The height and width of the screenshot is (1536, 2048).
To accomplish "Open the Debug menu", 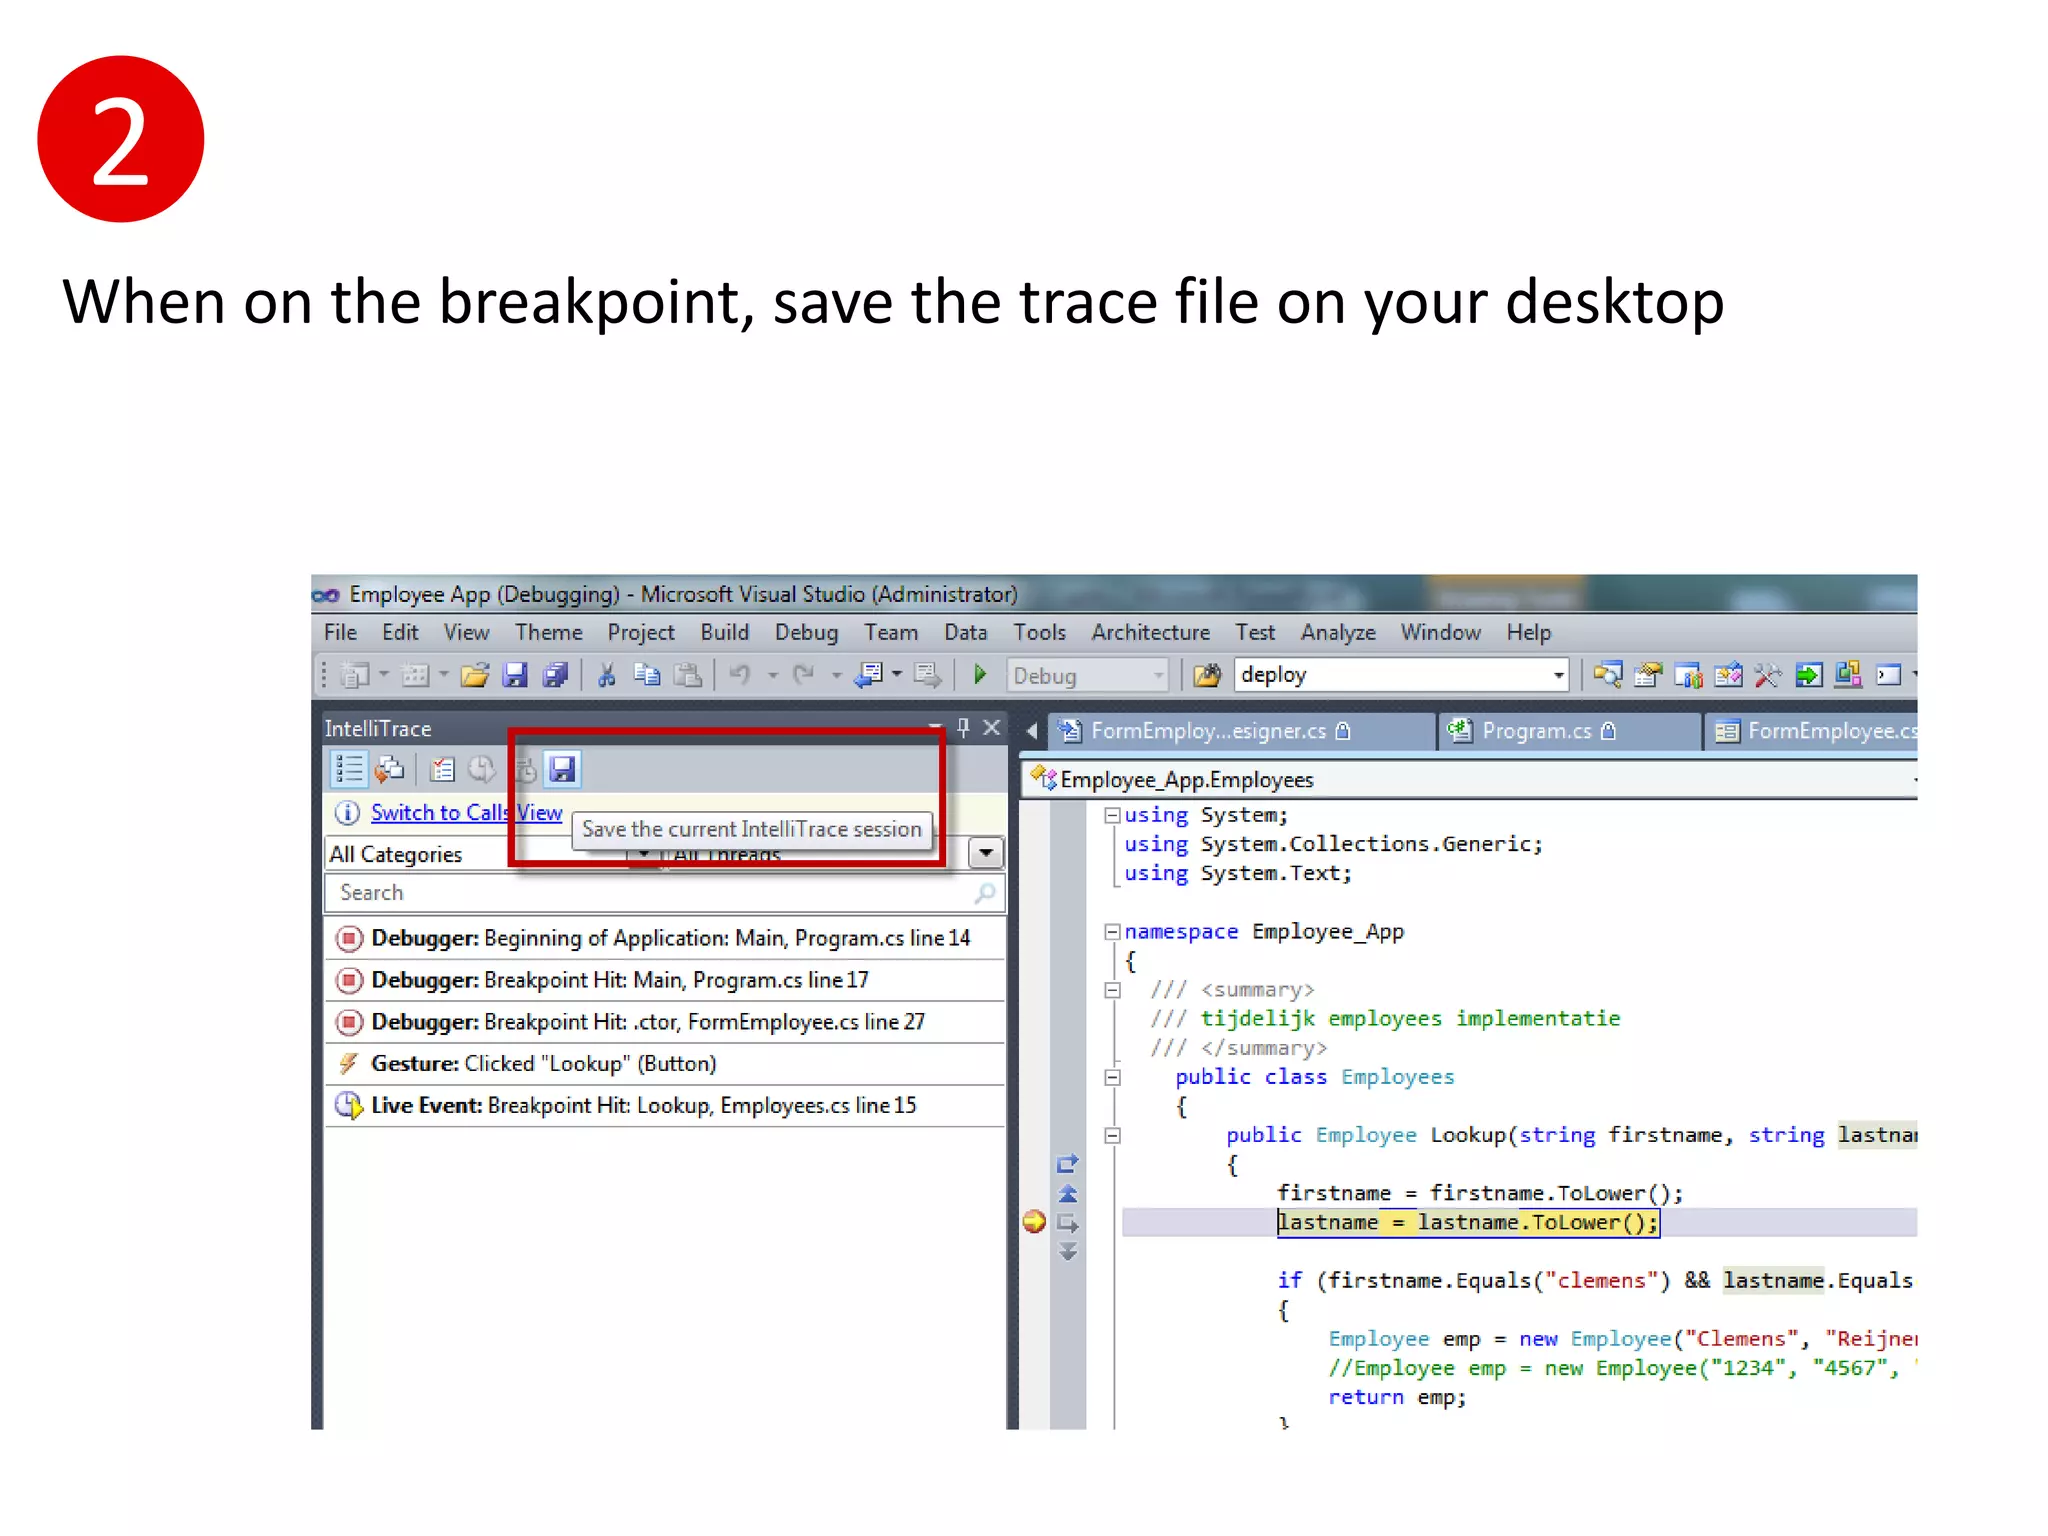I will [x=806, y=632].
